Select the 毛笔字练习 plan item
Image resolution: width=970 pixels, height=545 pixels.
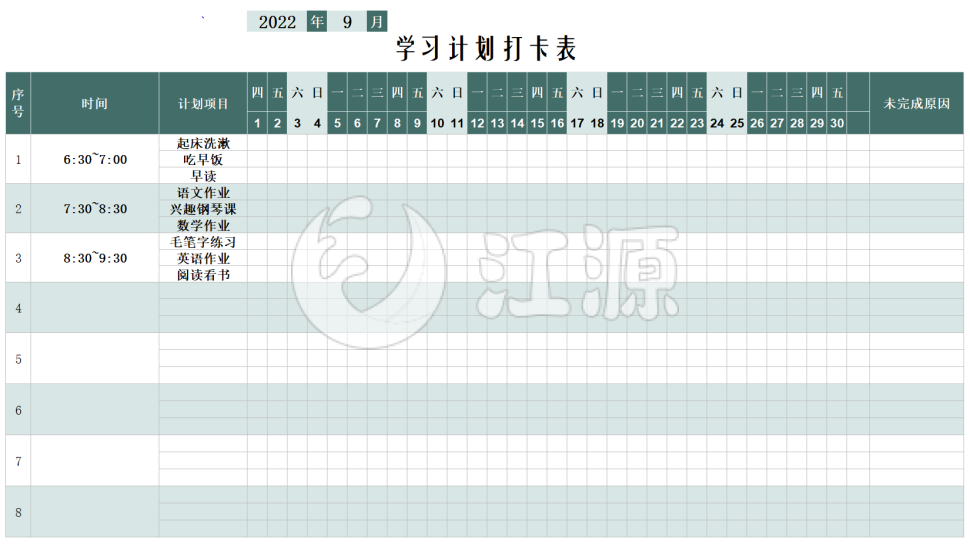203,241
